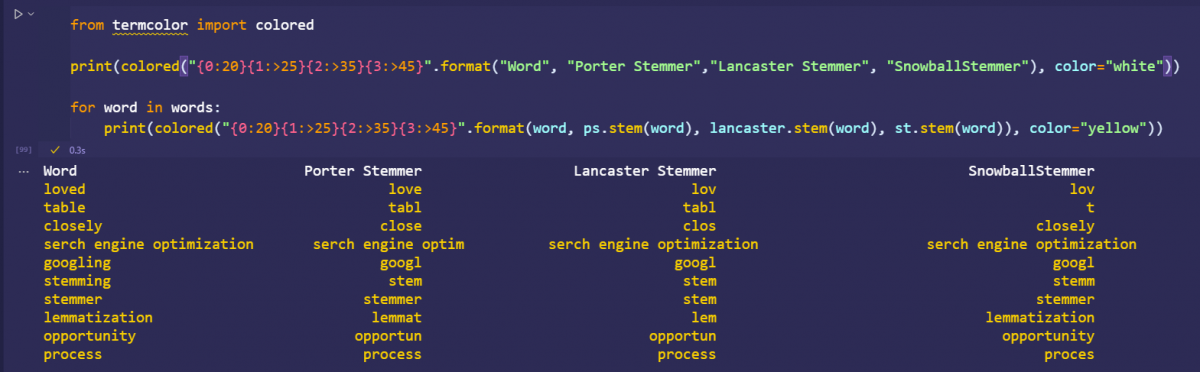1200x372 pixels.
Task: Open the output ellipsis menu
Action: tap(24, 171)
